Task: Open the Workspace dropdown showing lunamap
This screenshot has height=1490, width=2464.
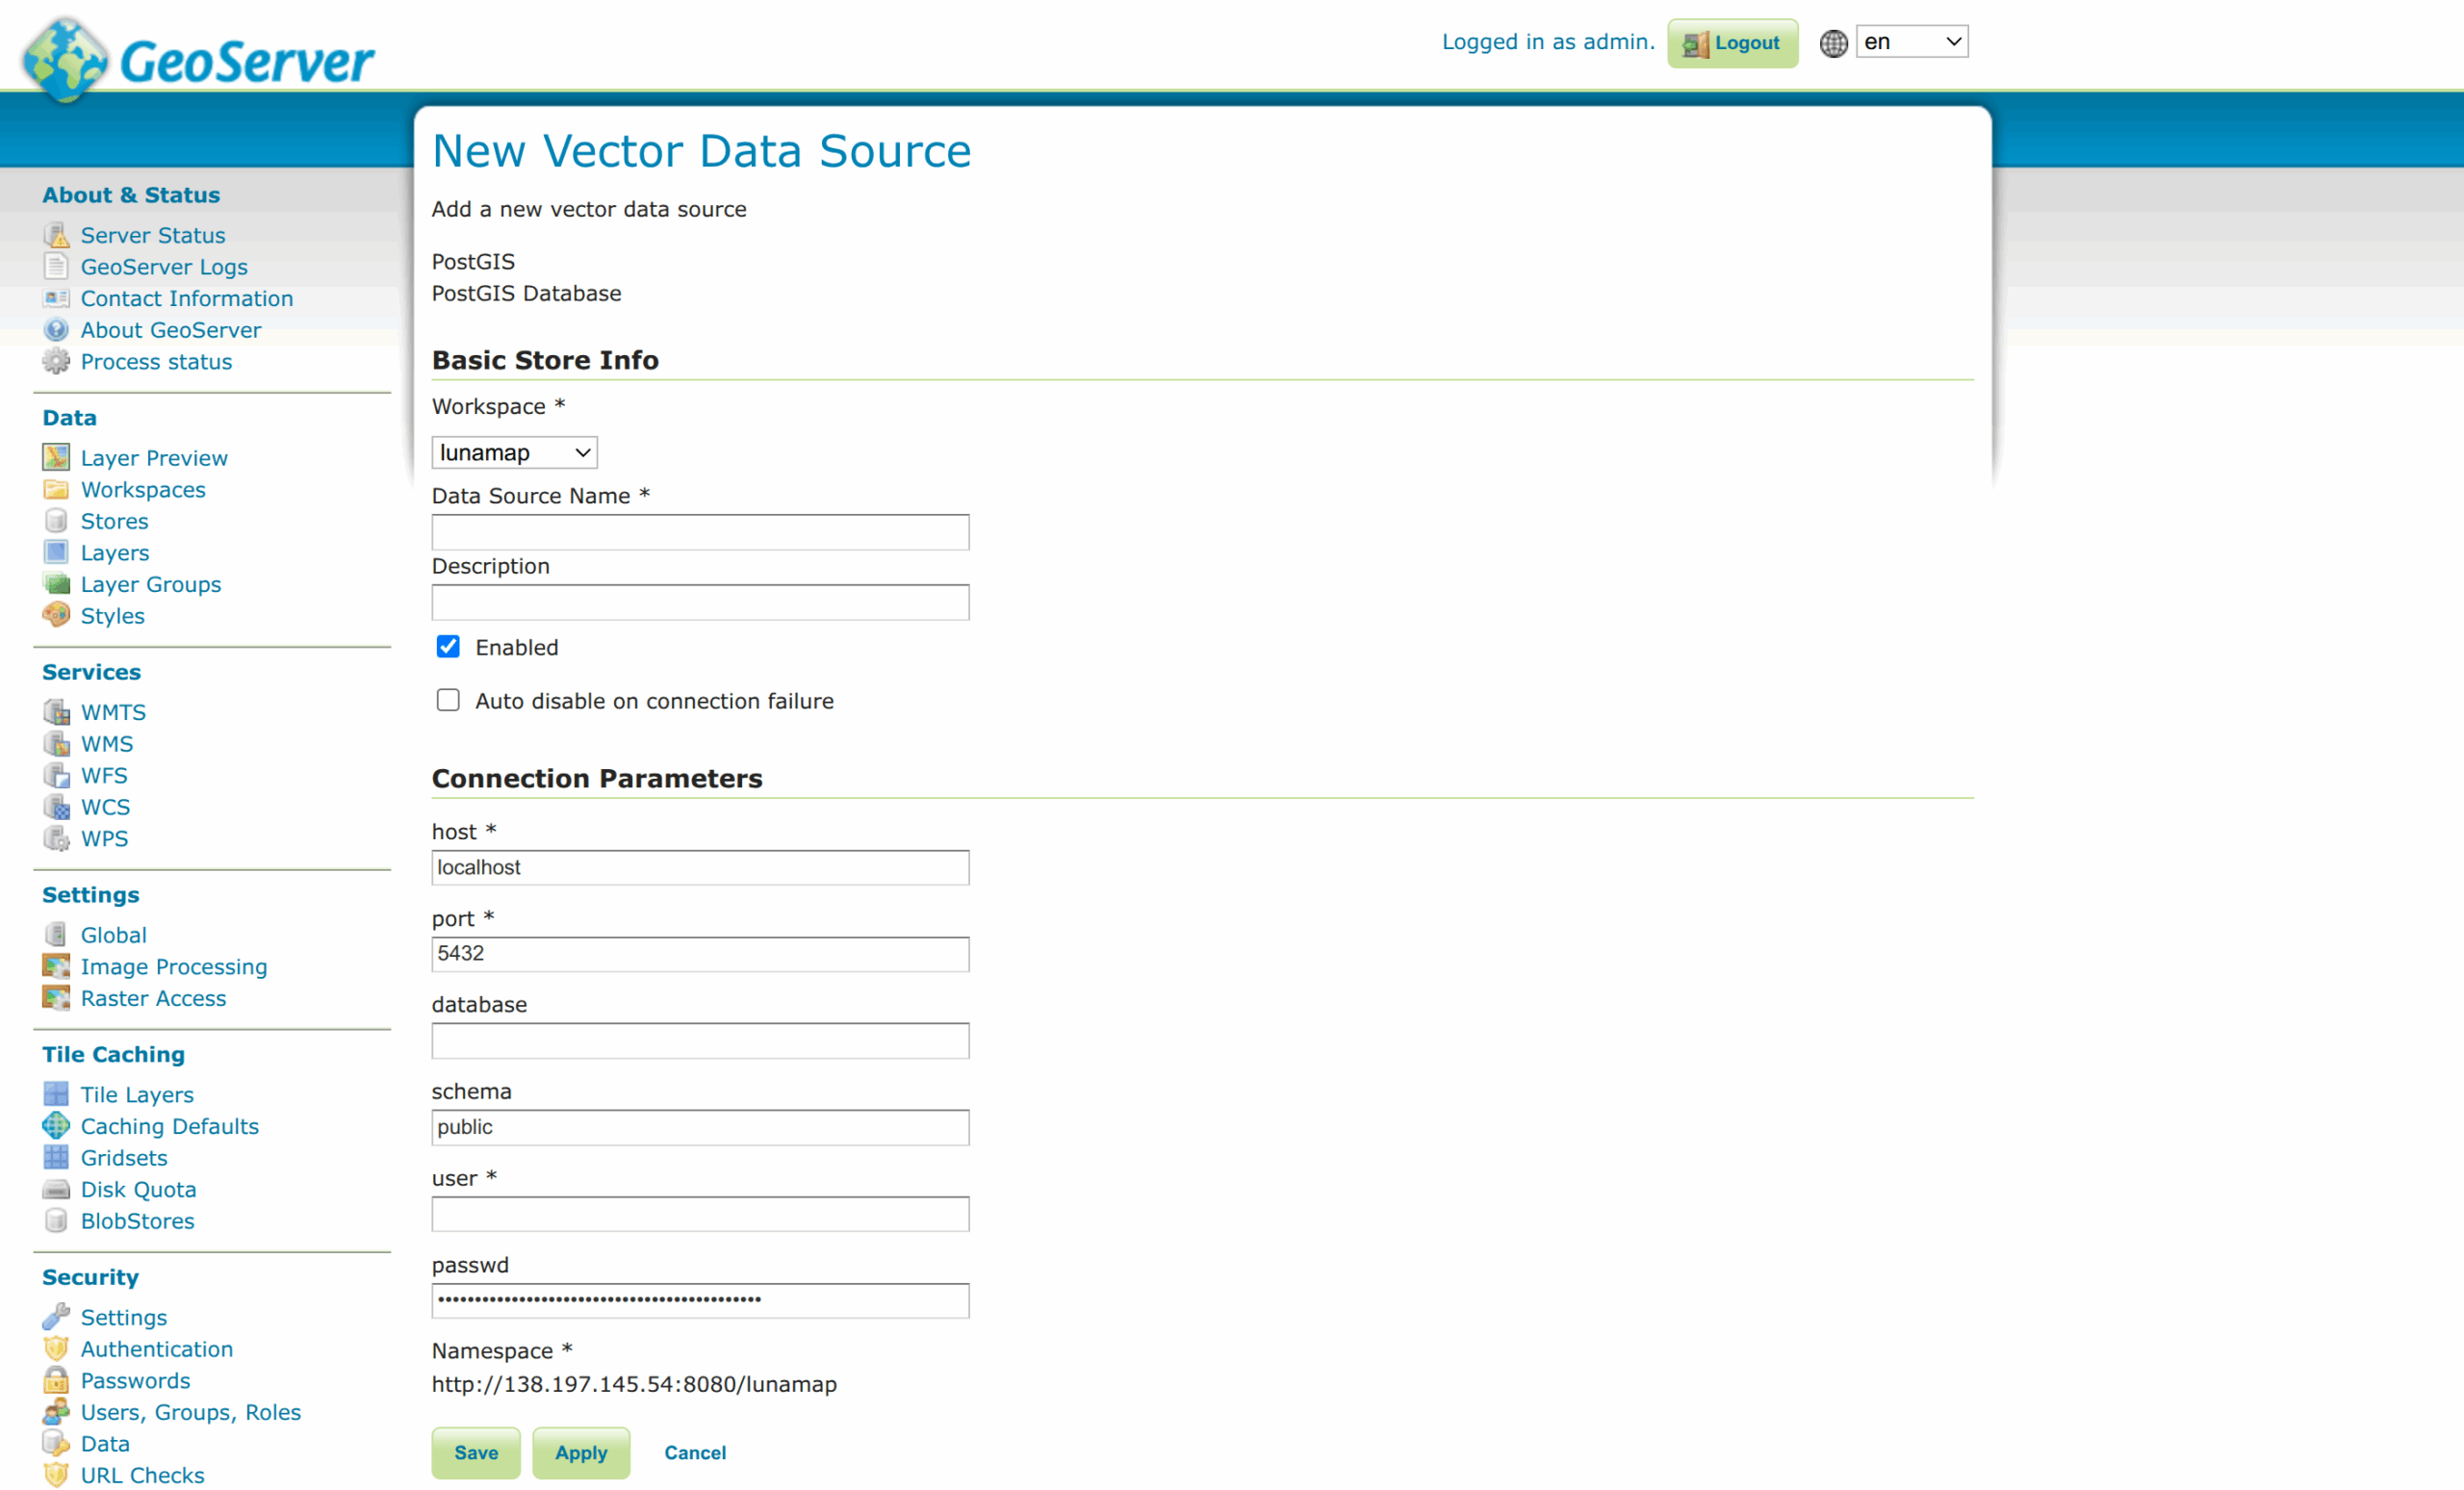Action: coord(513,452)
